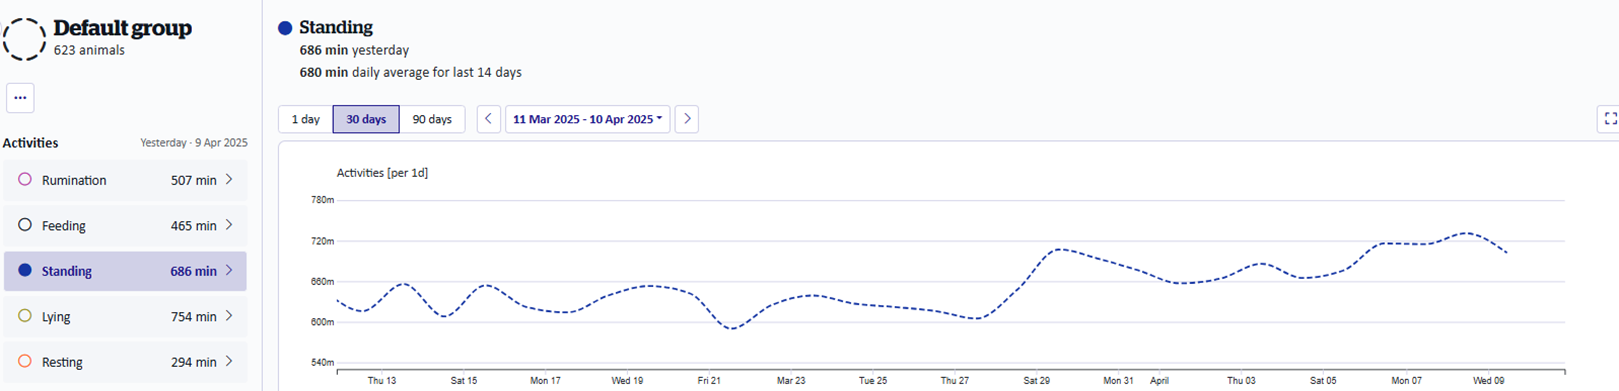Click the 686 min yesterday summary
Screen dimensions: 1619x391
click(x=354, y=50)
